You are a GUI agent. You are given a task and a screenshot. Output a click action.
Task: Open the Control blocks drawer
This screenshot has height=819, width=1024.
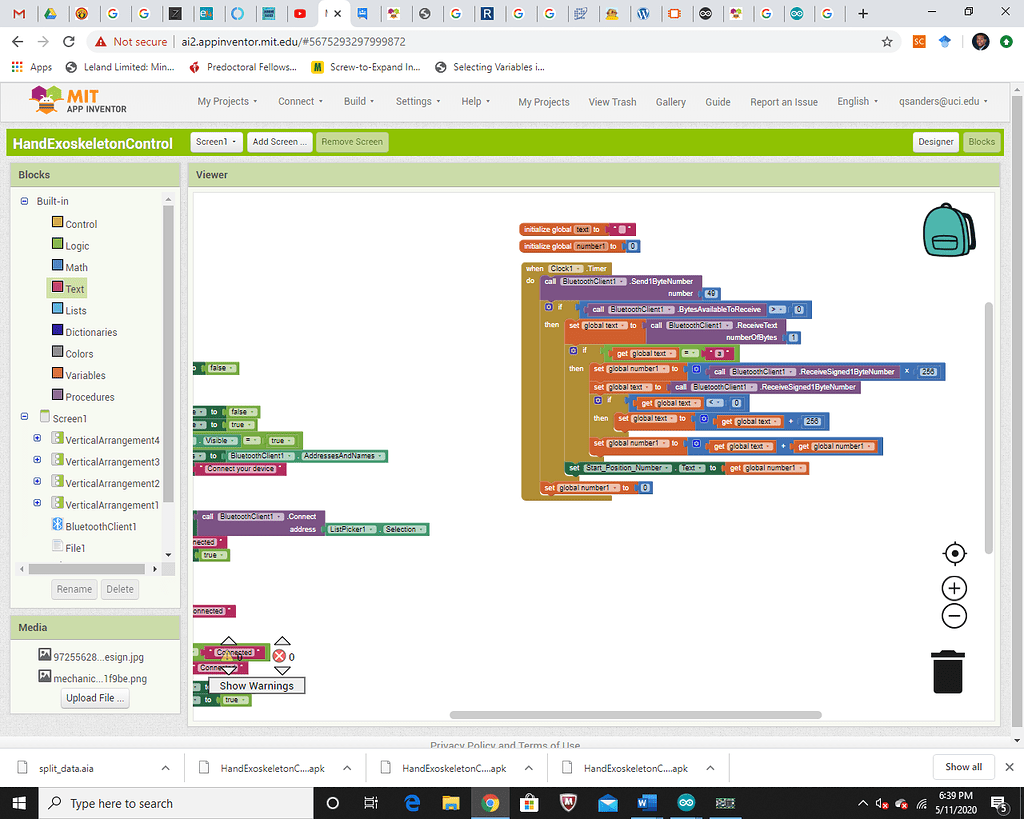(80, 223)
